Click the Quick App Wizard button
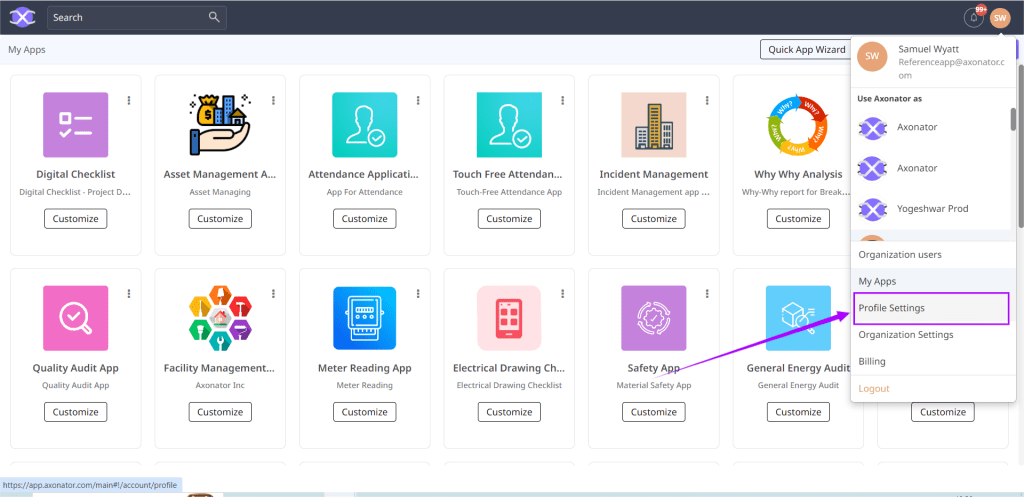Image resolution: width=1024 pixels, height=497 pixels. click(804, 49)
